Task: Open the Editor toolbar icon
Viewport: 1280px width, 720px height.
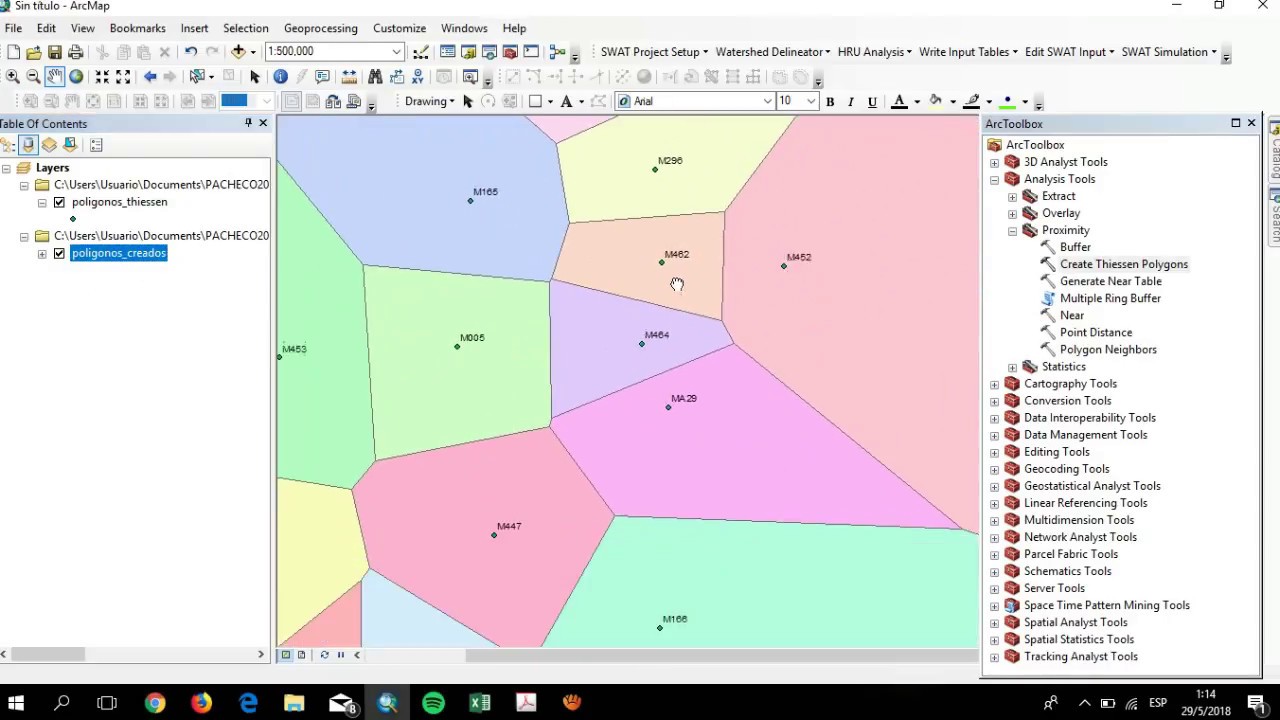Action: tap(421, 52)
